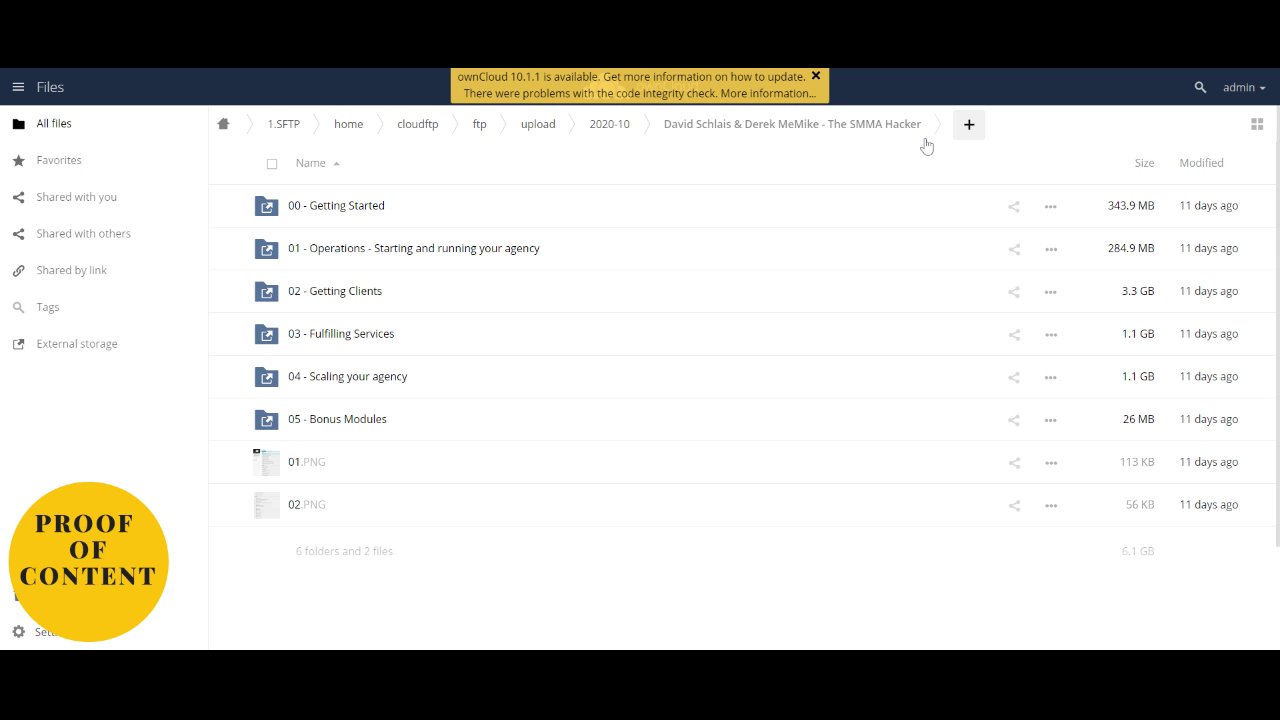Click the 00 - Getting Started folder icon

point(266,206)
